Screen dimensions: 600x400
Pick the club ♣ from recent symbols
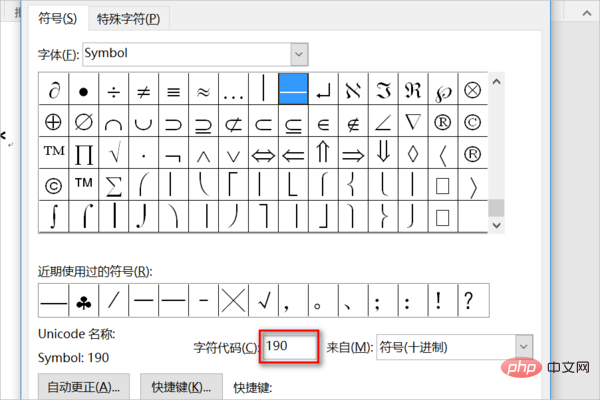tap(83, 298)
